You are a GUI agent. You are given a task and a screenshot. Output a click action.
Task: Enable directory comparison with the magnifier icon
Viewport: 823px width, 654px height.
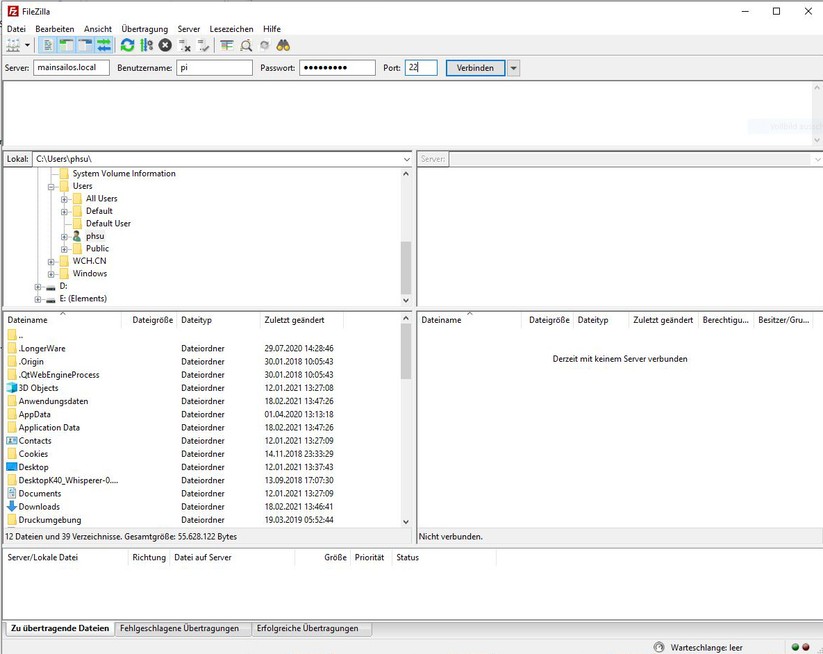[x=246, y=45]
